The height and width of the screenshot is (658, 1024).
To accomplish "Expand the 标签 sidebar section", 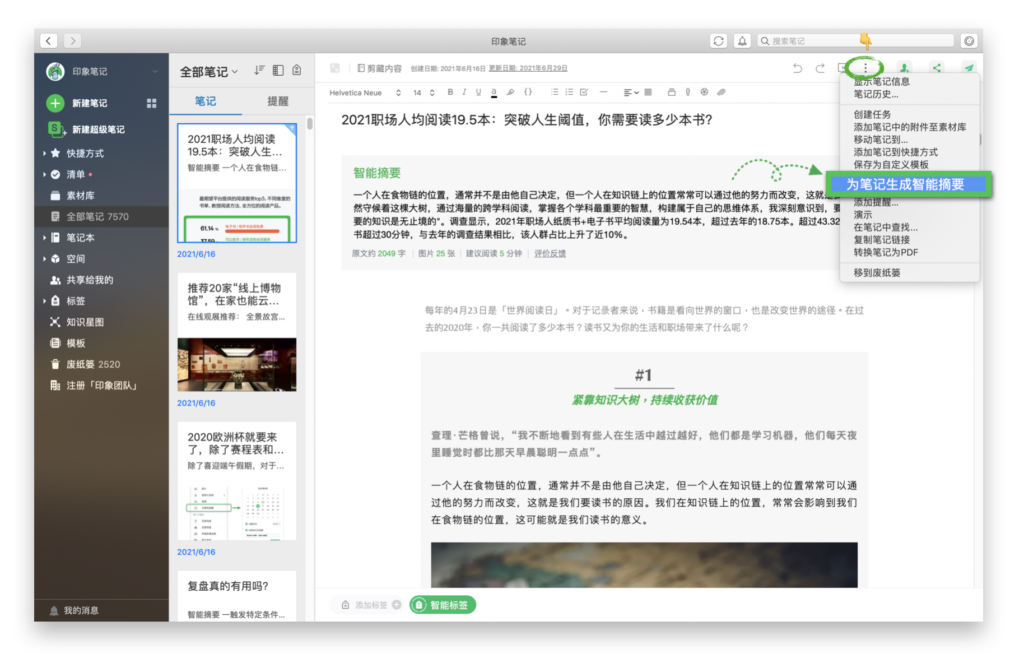I will click(44, 301).
